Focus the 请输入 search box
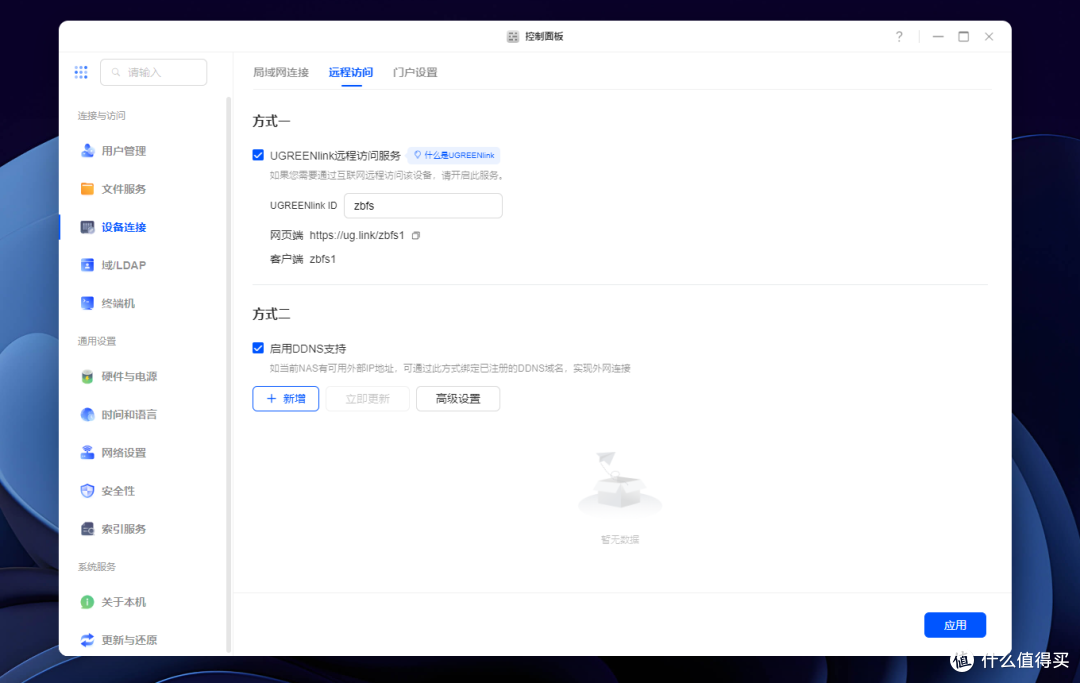 pos(154,72)
